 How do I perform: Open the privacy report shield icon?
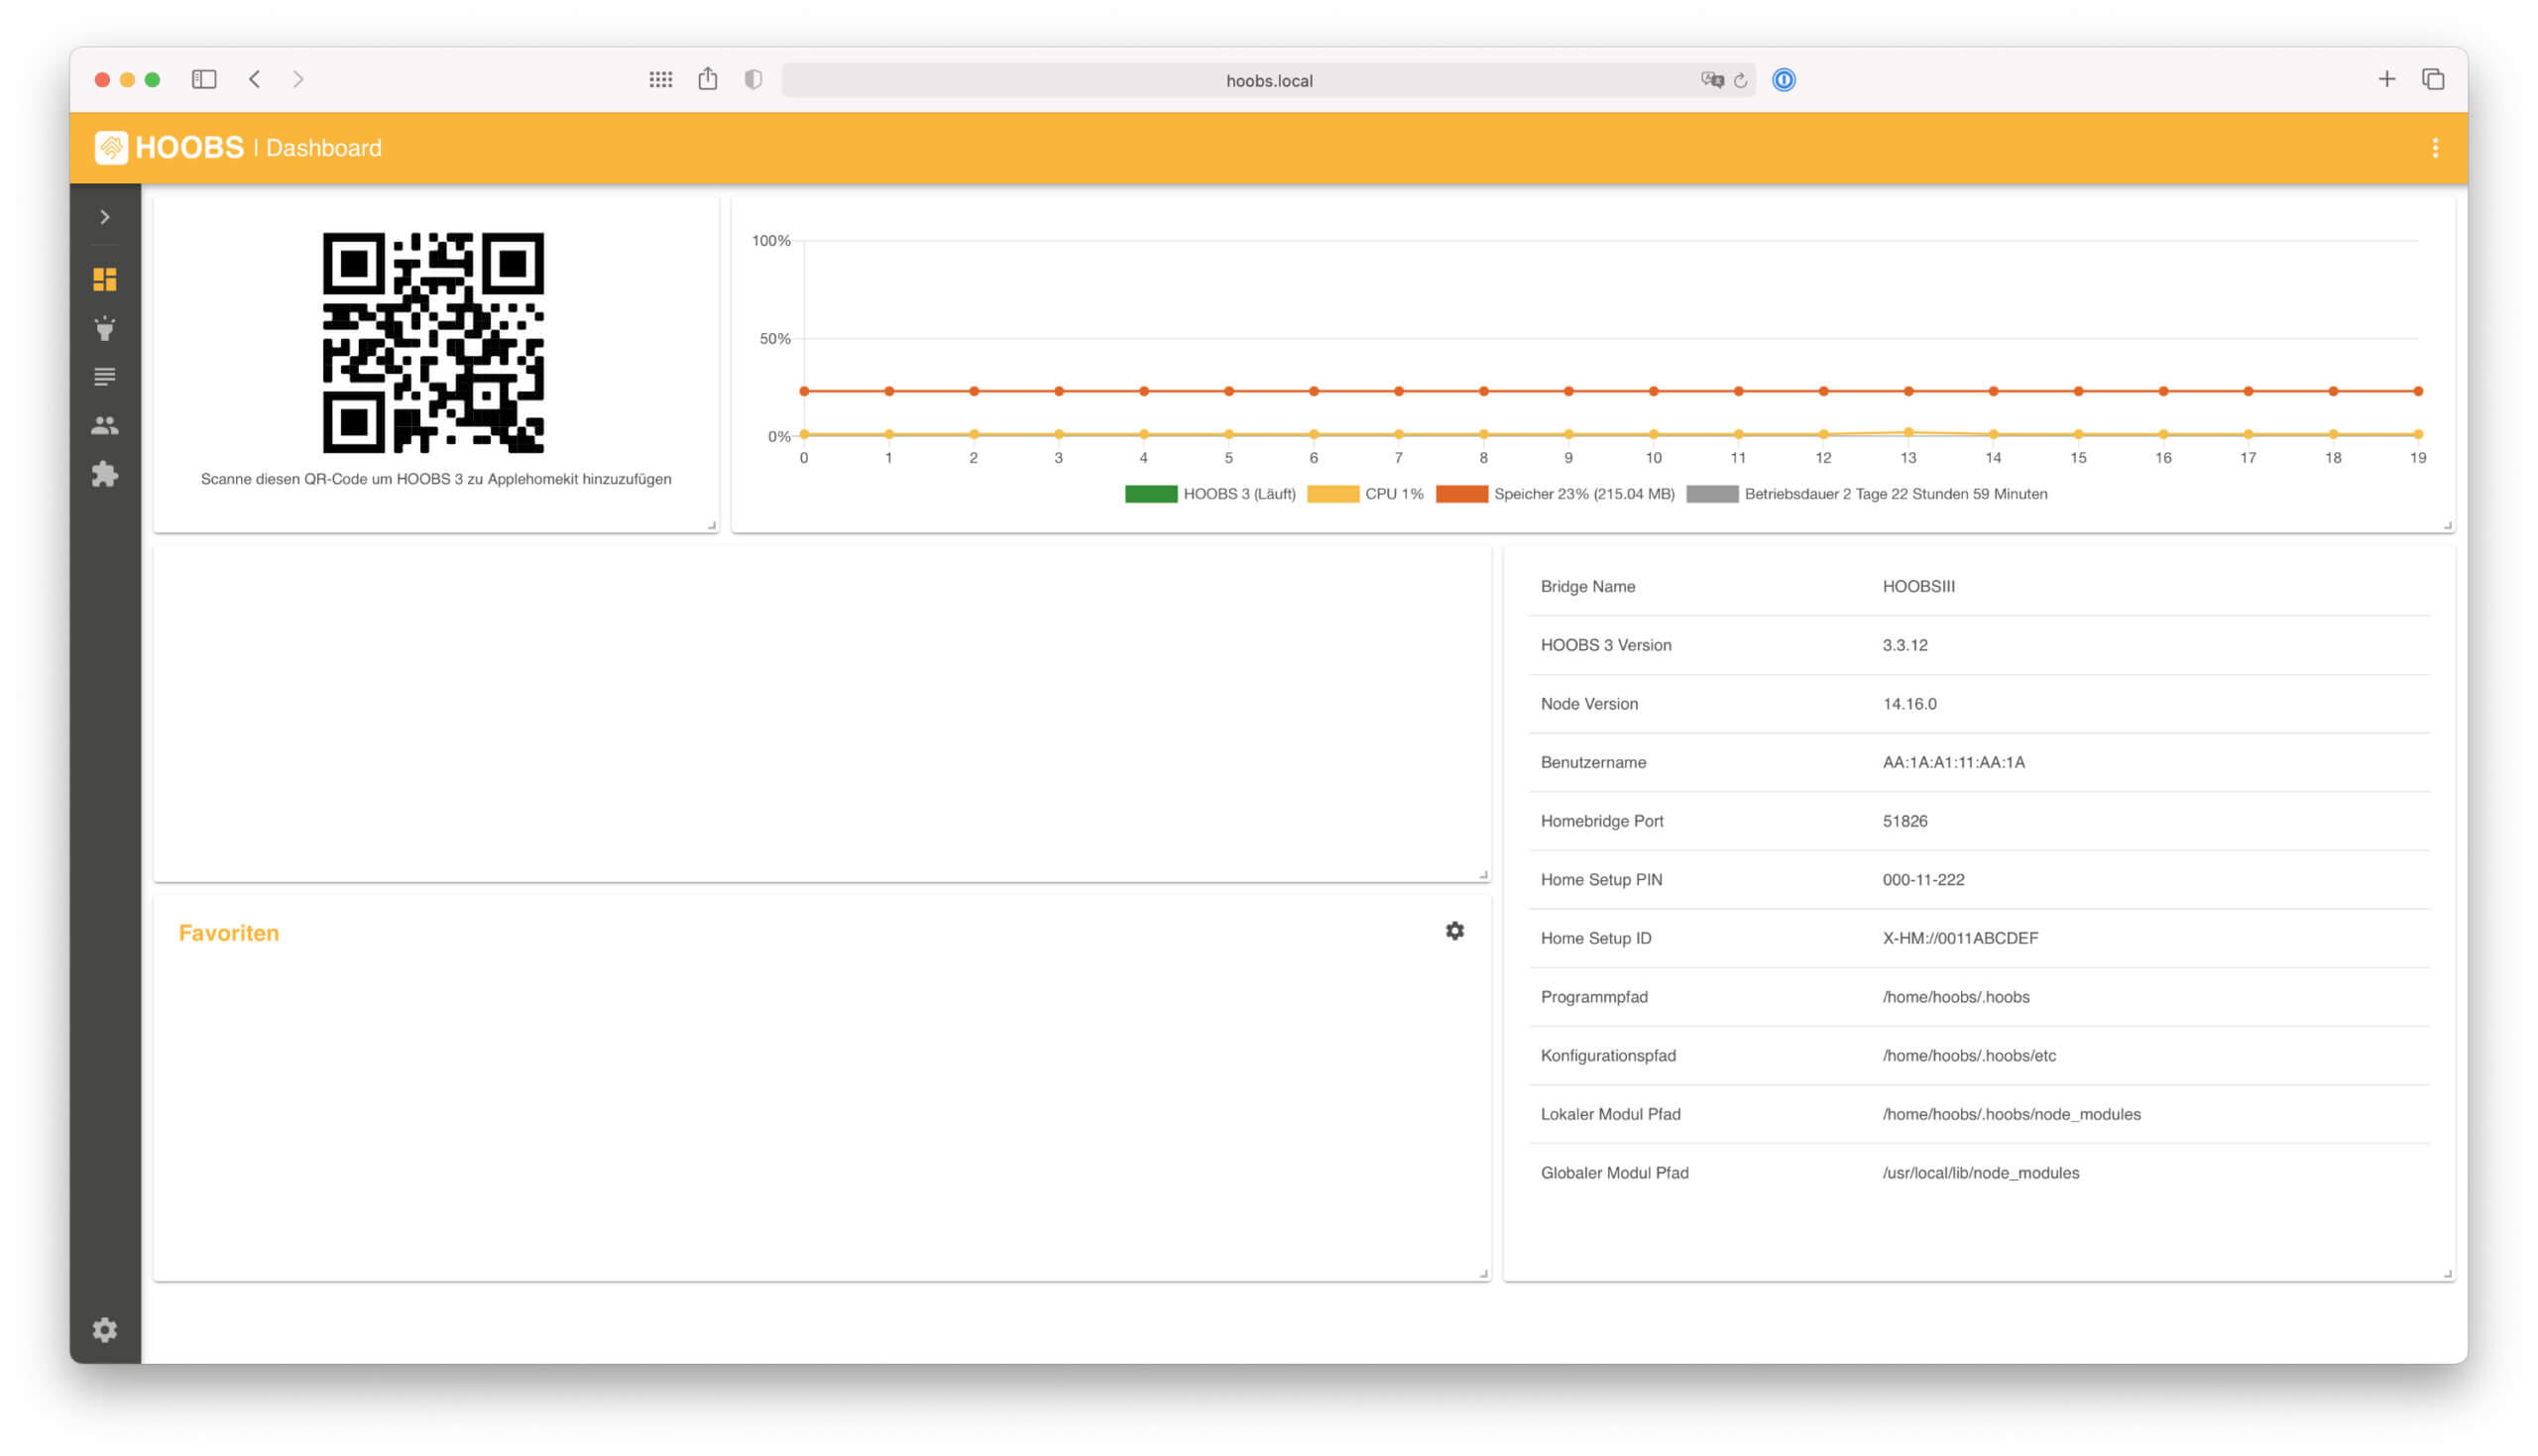(x=754, y=79)
